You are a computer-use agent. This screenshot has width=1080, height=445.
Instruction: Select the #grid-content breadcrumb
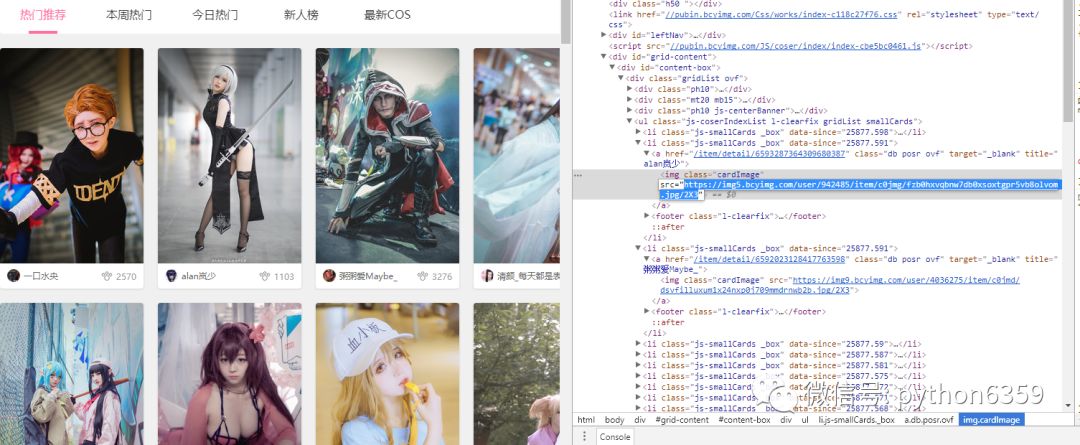coord(681,420)
